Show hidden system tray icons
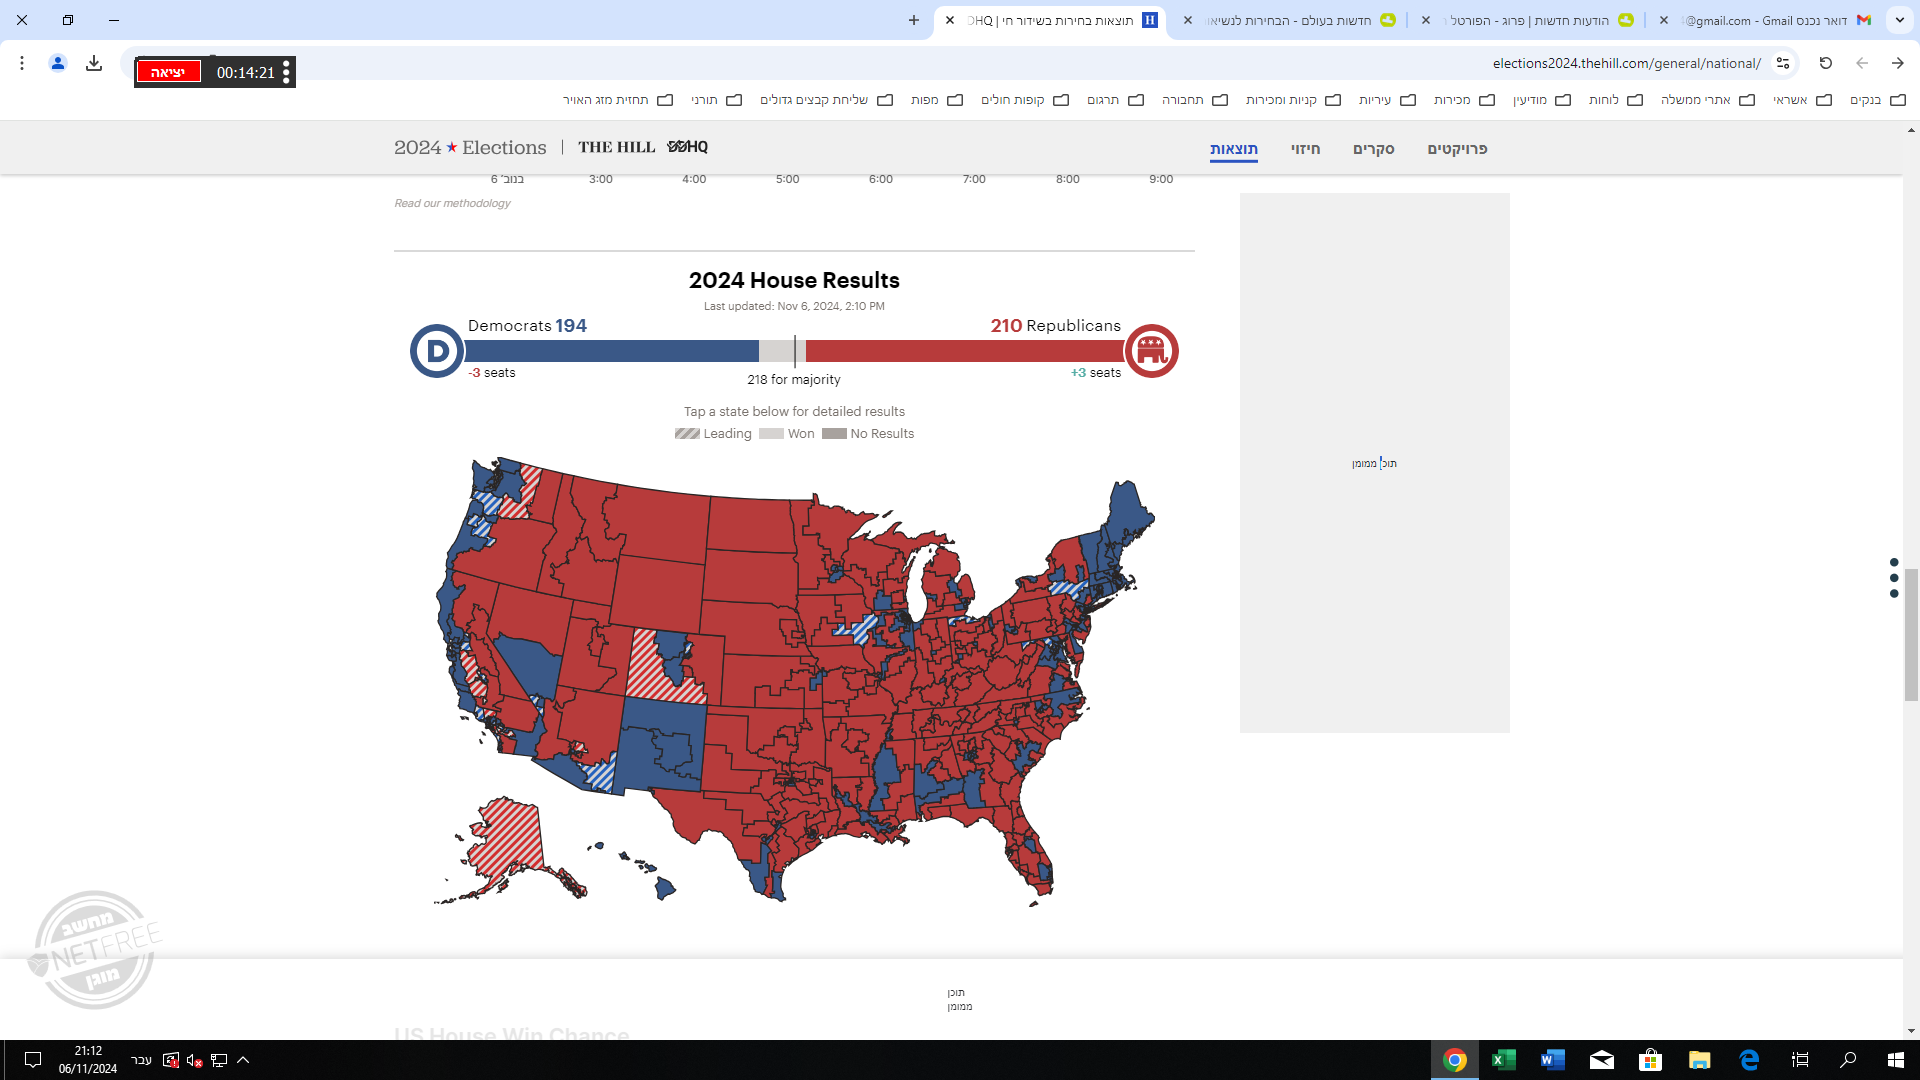 tap(243, 1060)
